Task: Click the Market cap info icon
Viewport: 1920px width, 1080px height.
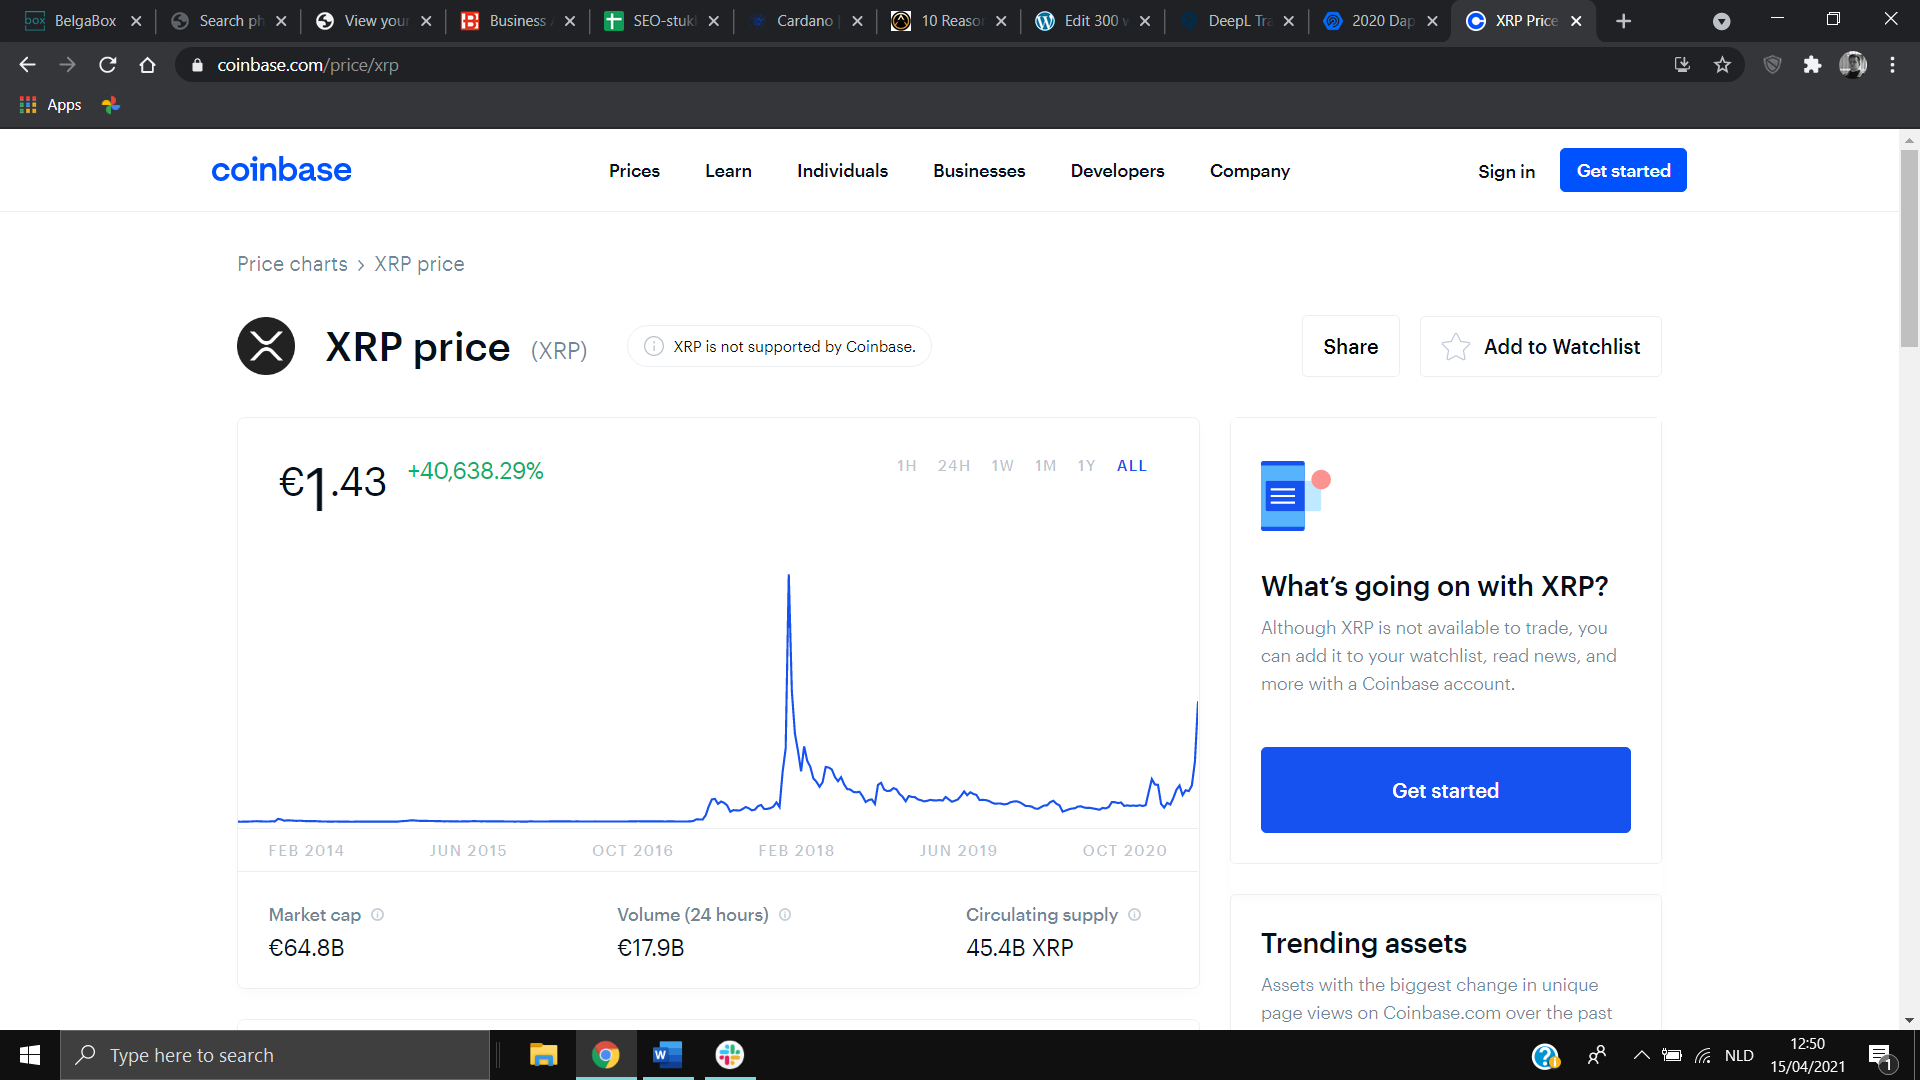Action: (378, 915)
